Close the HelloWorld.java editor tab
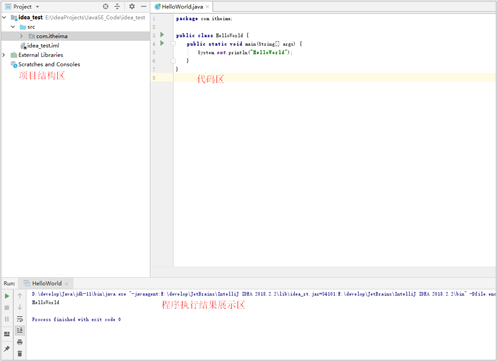497x361 pixels. [207, 7]
